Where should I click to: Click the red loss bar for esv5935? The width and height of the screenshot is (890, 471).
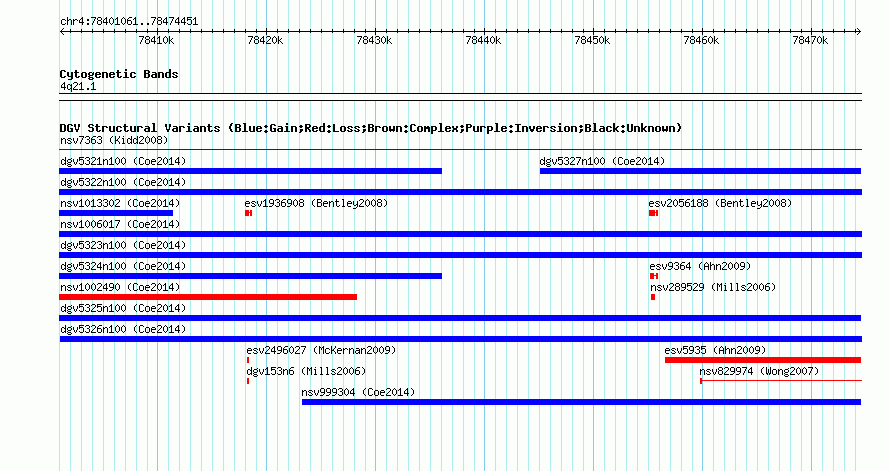click(x=763, y=360)
